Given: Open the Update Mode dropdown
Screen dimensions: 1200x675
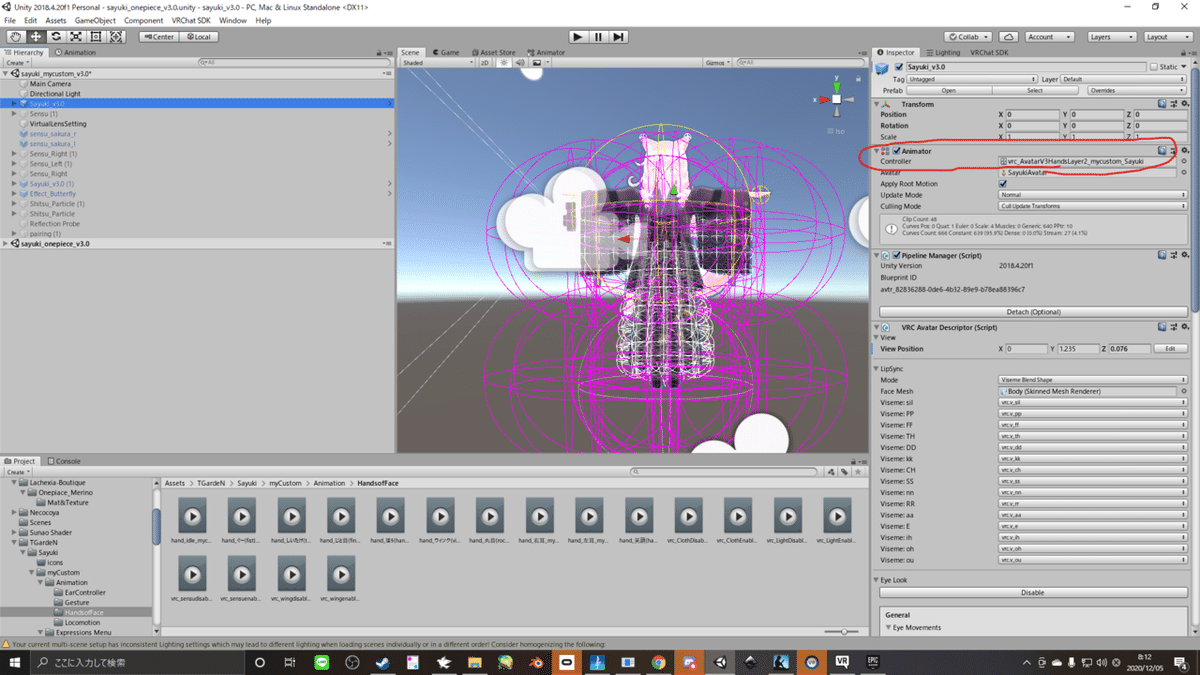Looking at the screenshot, I should tap(1092, 195).
